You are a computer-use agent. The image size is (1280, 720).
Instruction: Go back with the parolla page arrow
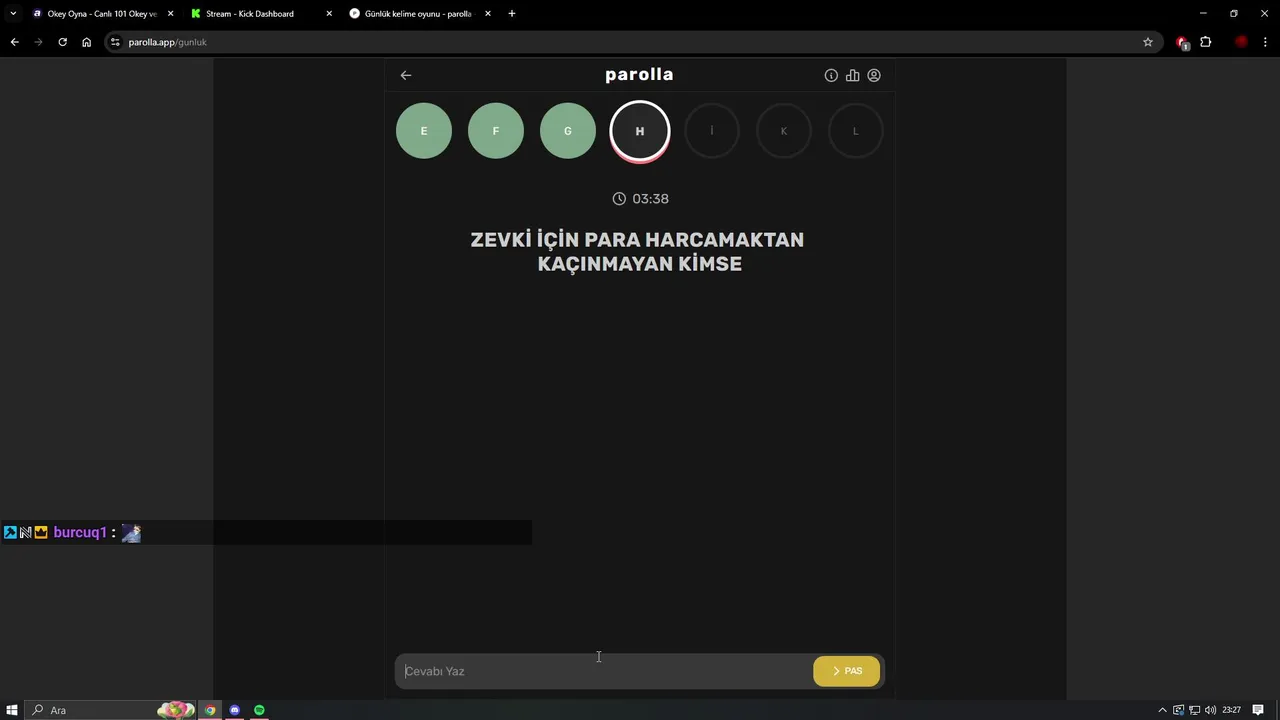[x=406, y=75]
